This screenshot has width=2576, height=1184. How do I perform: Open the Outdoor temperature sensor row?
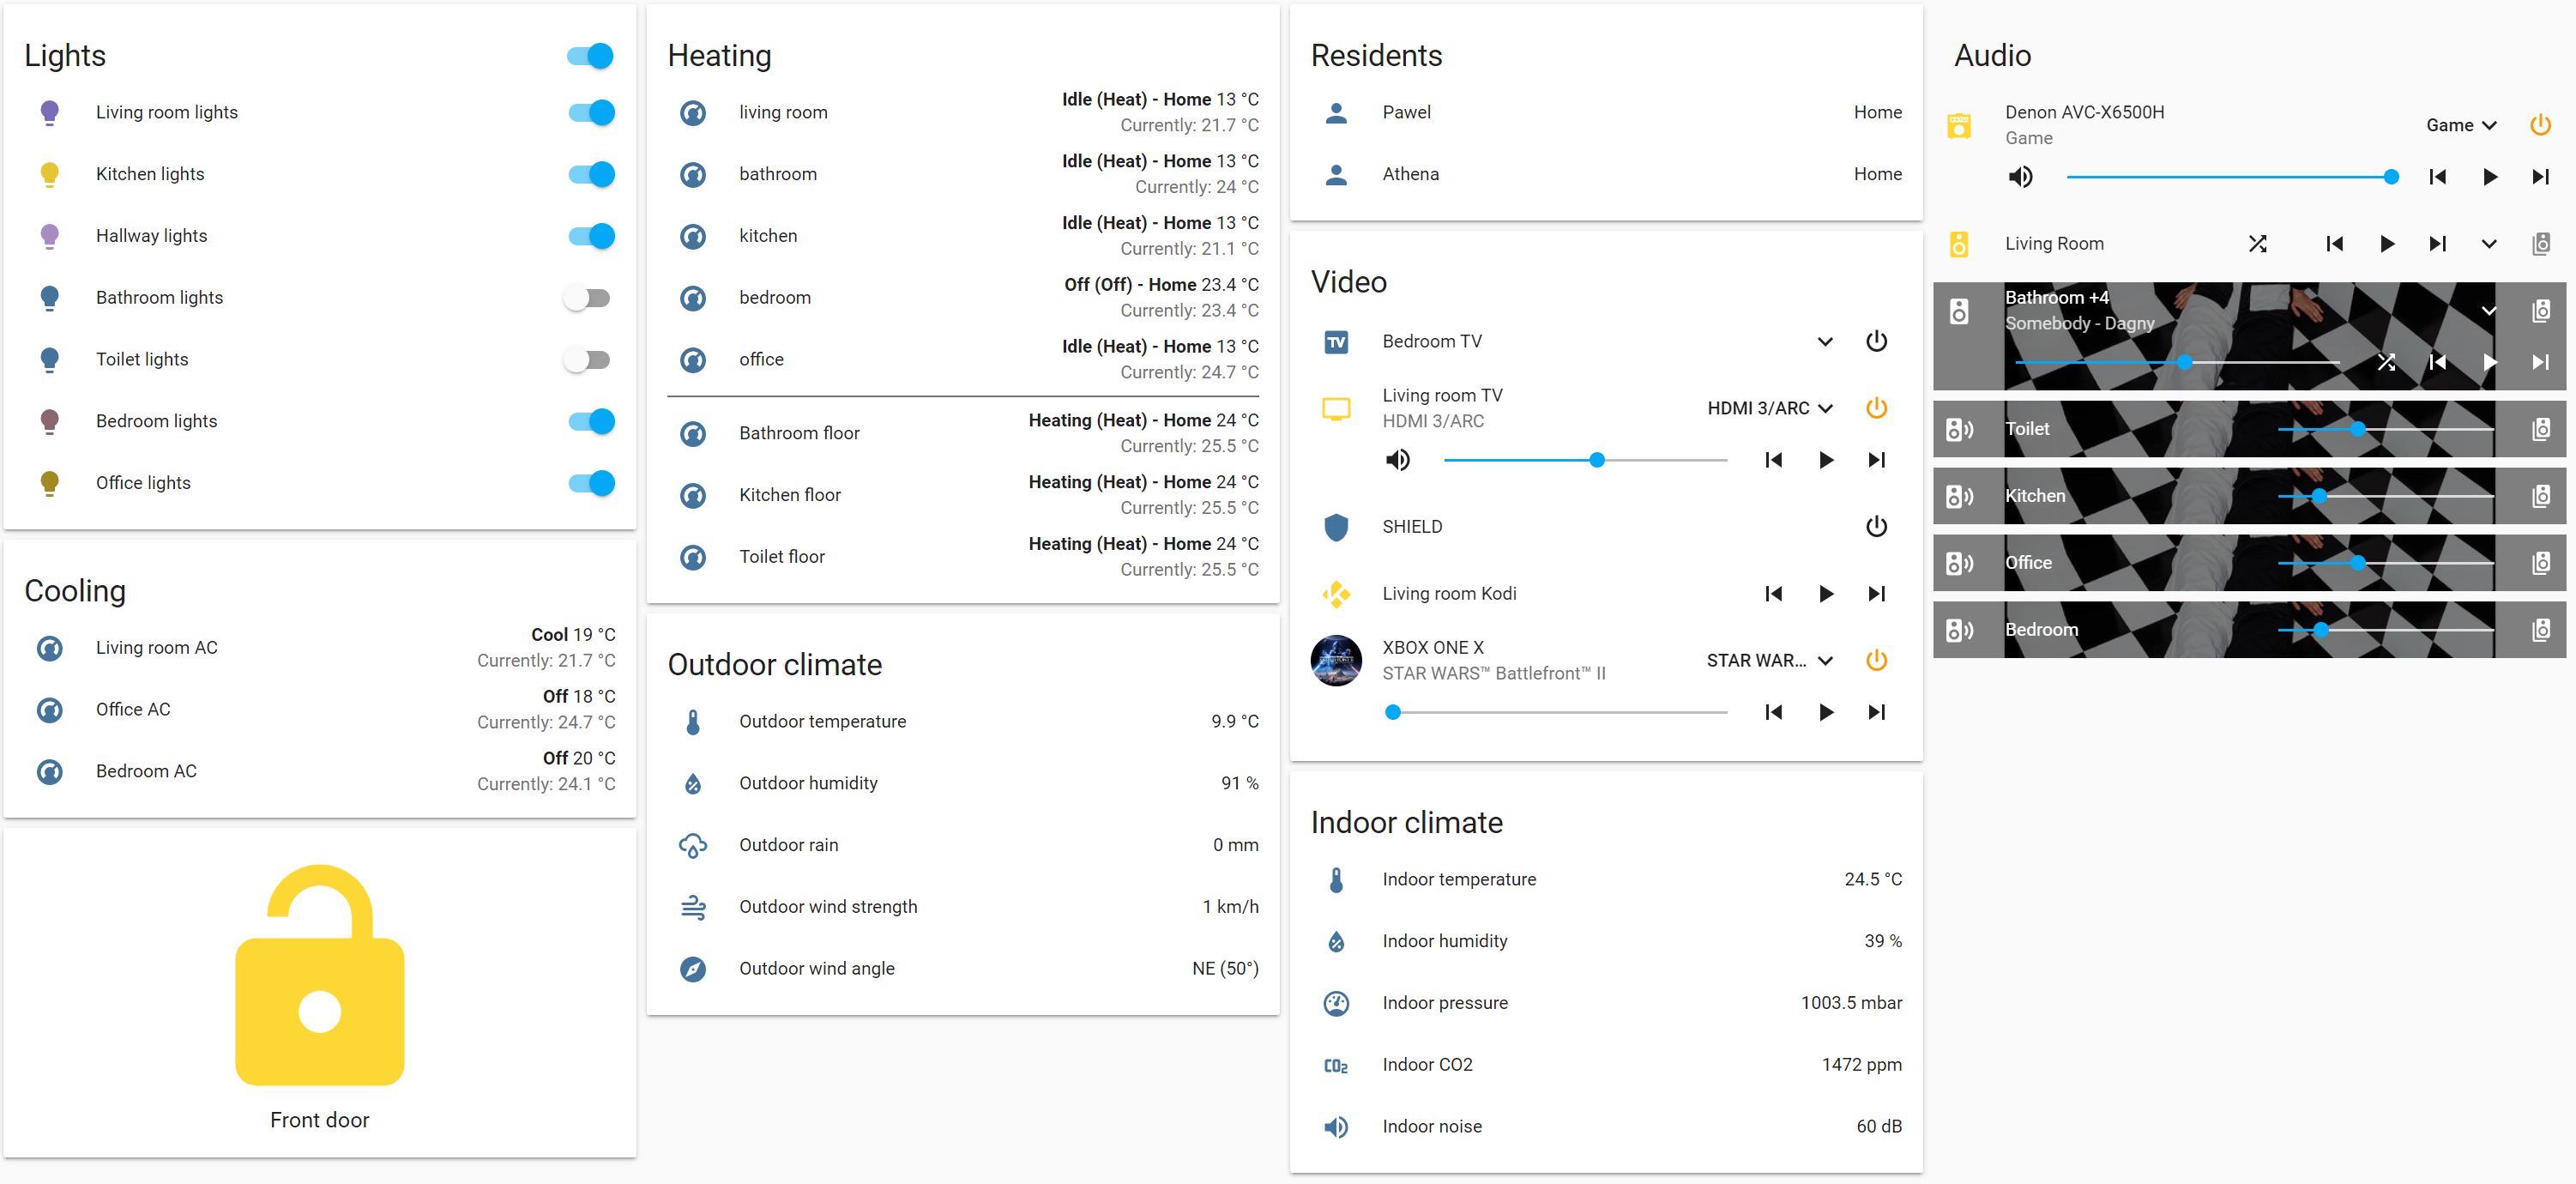pos(822,722)
